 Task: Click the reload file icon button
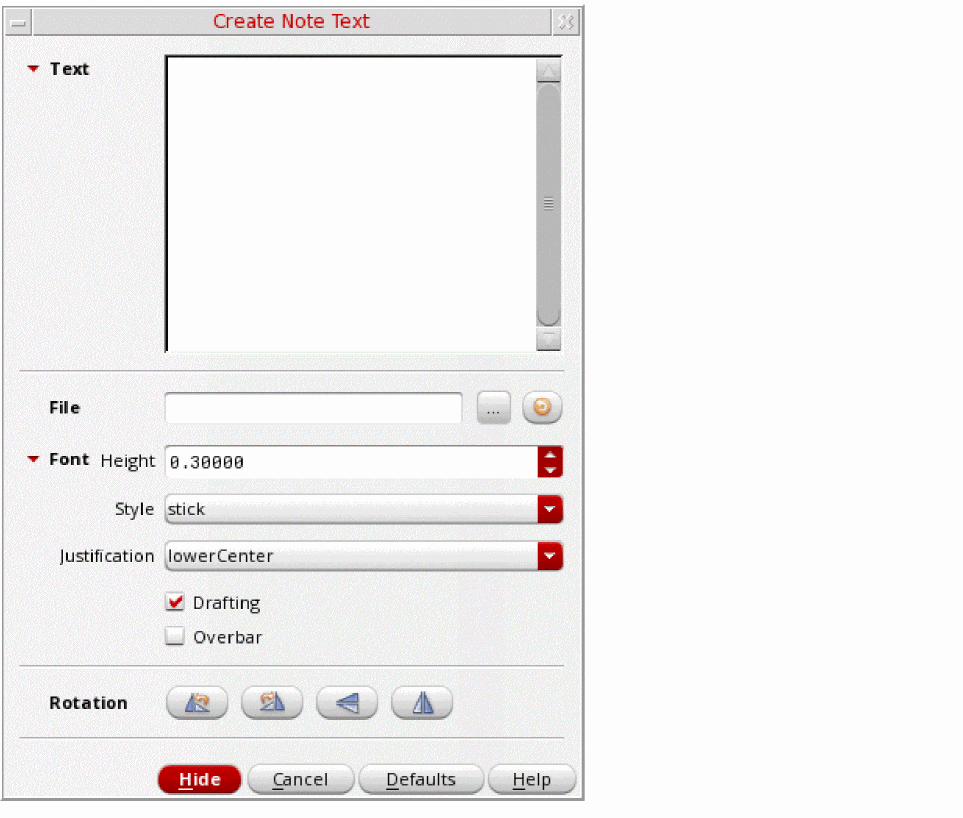point(542,407)
